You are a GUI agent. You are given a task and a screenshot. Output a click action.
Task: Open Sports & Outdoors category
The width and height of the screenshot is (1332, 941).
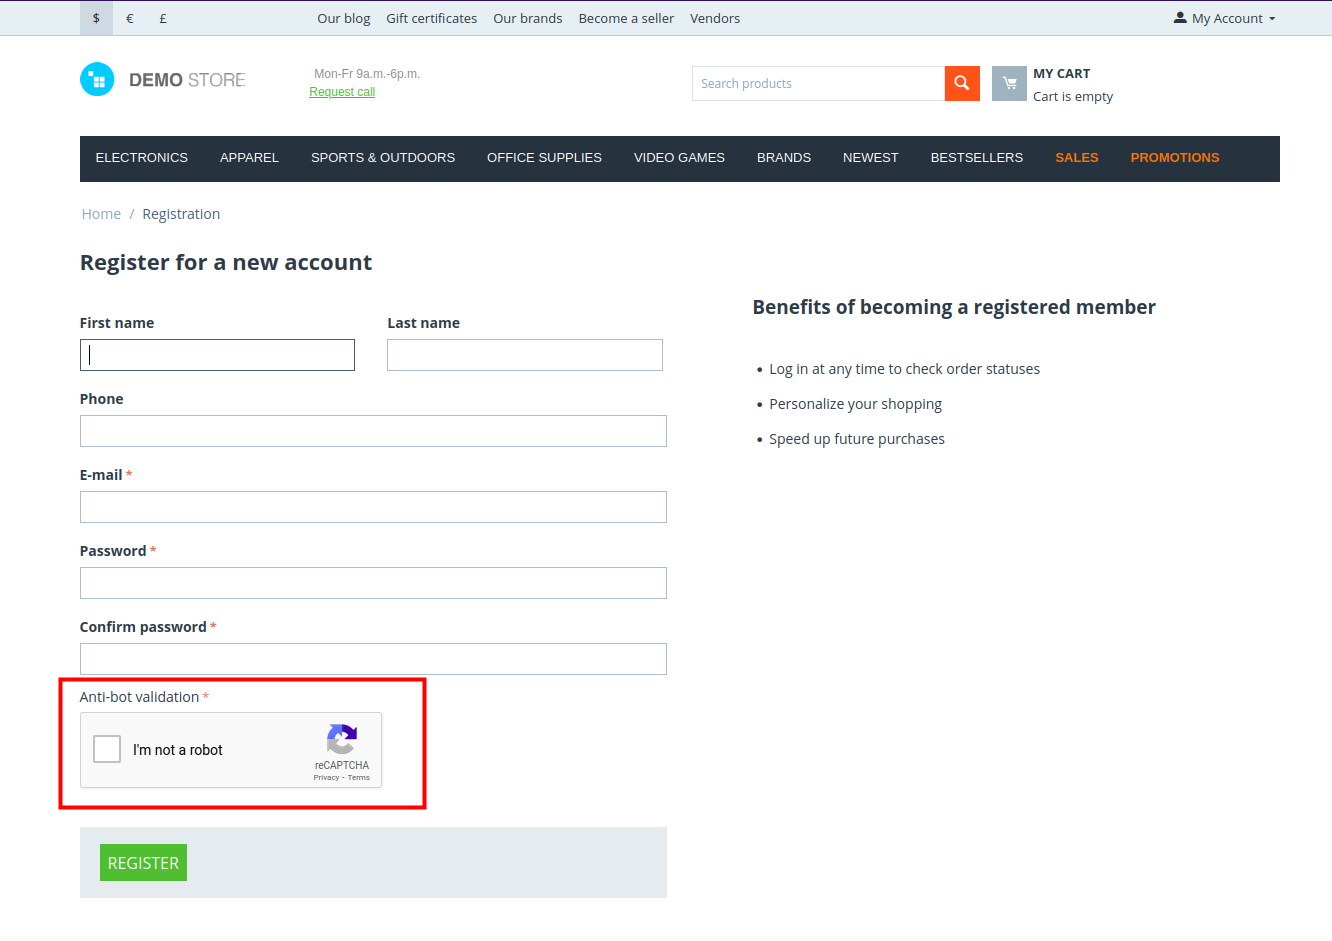(383, 158)
